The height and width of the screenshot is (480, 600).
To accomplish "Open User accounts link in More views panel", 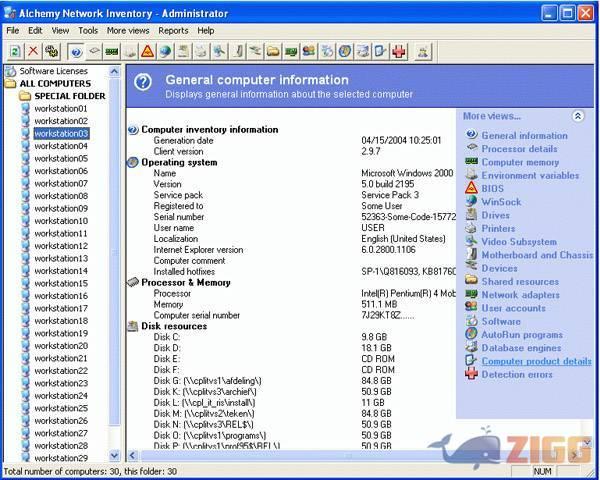I will click(514, 308).
